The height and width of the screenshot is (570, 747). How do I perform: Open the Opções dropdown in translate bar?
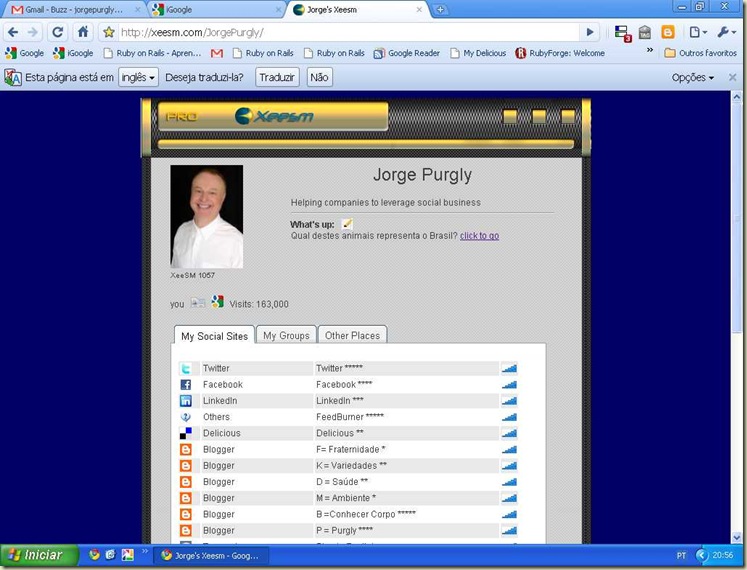click(693, 77)
